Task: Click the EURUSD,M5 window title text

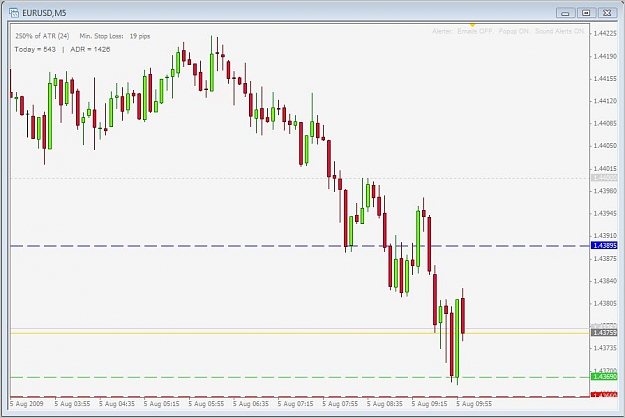Action: tap(44, 13)
